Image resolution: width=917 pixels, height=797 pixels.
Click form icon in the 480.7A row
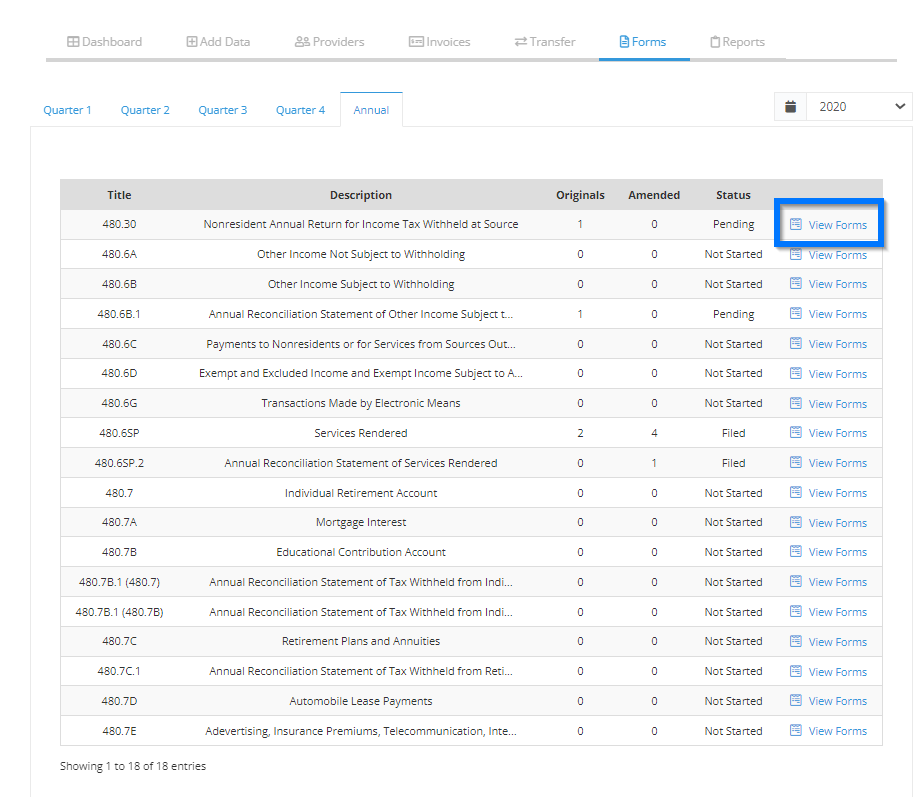coord(795,522)
